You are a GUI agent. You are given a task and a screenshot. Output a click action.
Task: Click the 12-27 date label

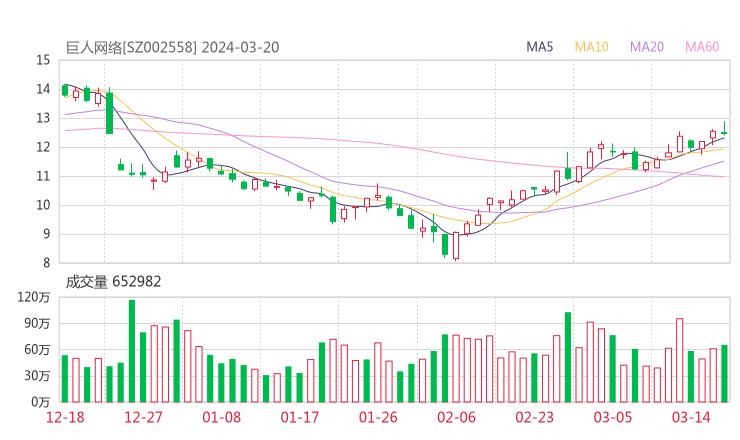pos(143,417)
